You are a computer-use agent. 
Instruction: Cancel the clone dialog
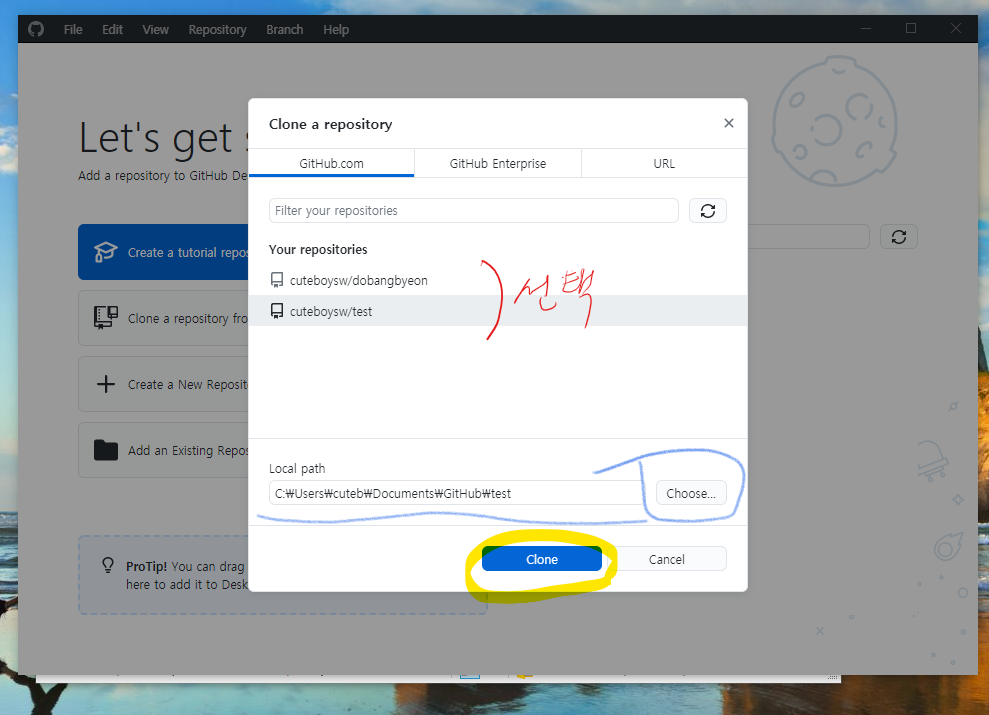[x=667, y=559]
